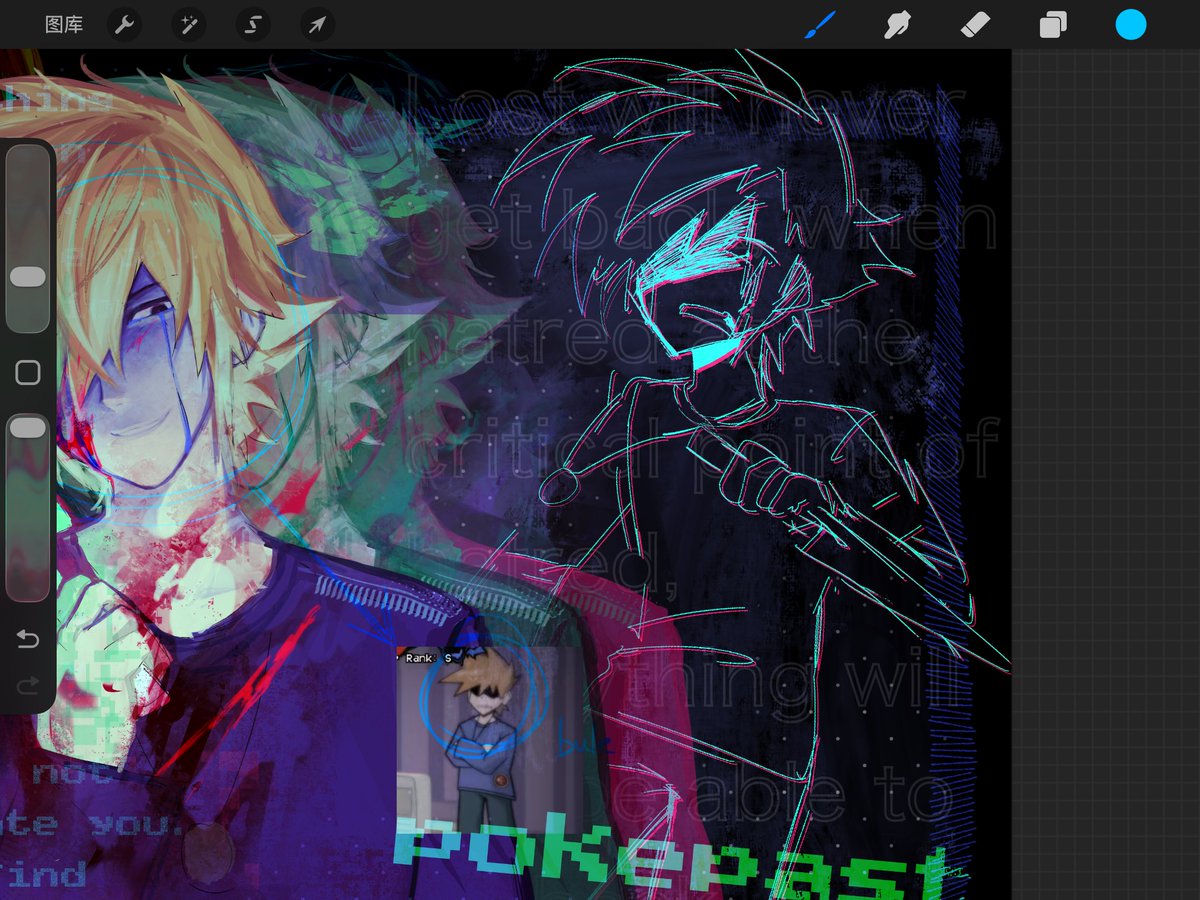Undo the last stroke with the undo arrow
This screenshot has height=900, width=1200.
[28, 639]
